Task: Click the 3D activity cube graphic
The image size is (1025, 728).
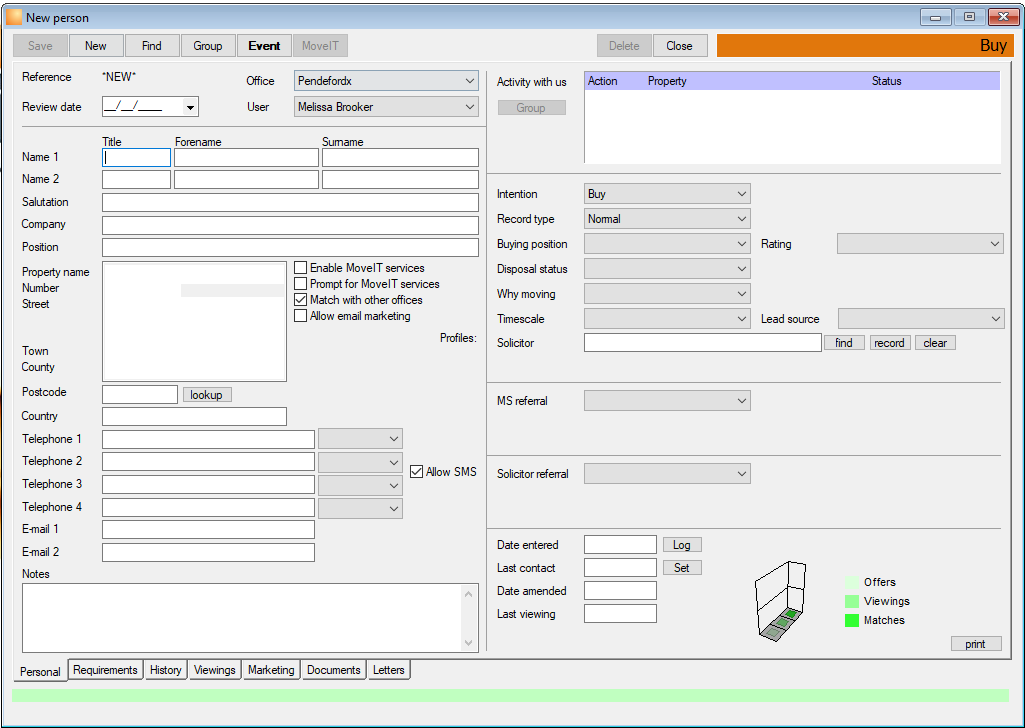Action: [781, 601]
